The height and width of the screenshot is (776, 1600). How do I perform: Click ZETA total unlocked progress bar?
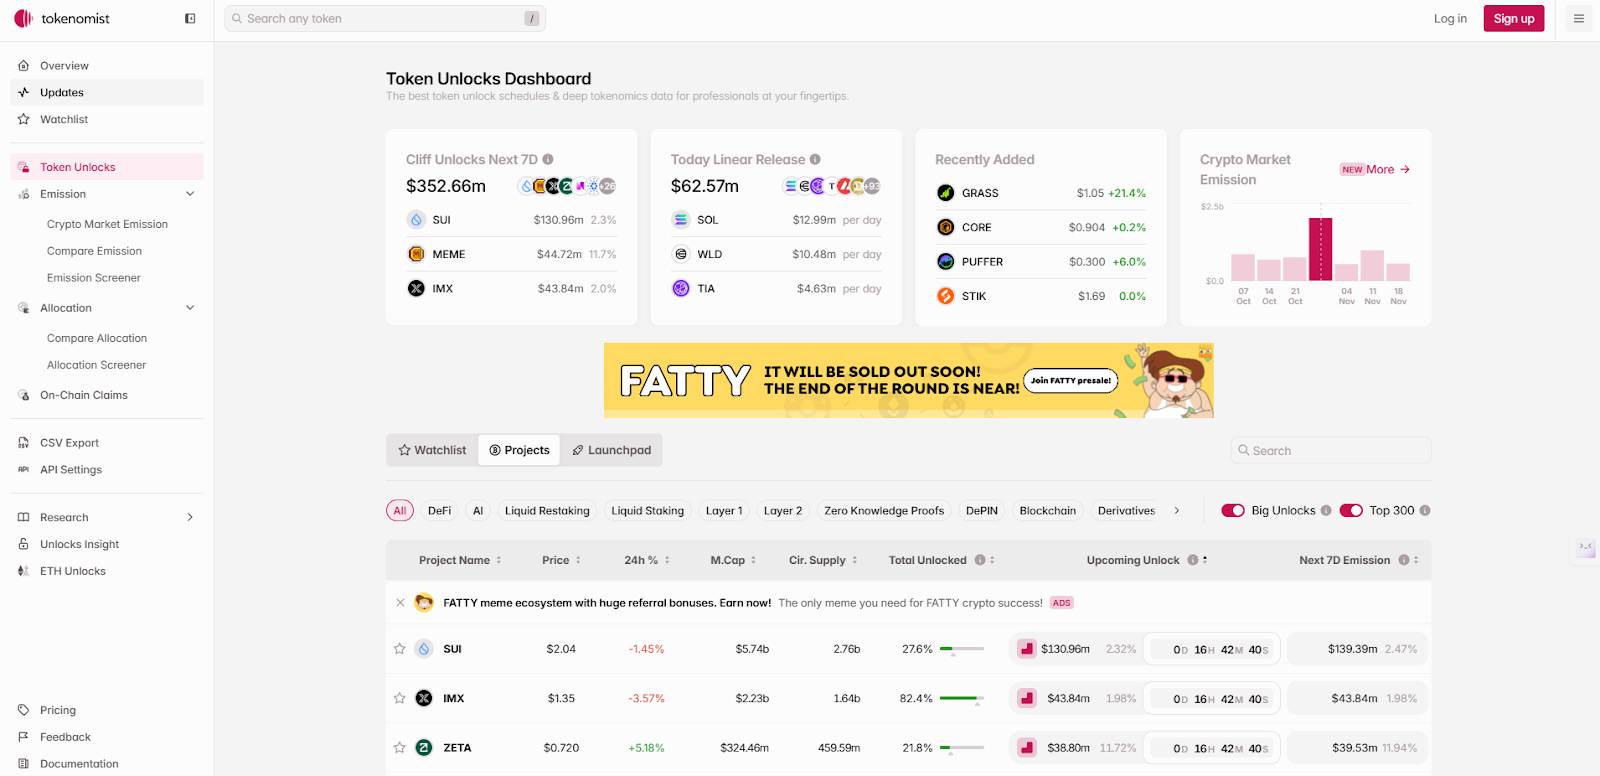pyautogui.click(x=962, y=747)
